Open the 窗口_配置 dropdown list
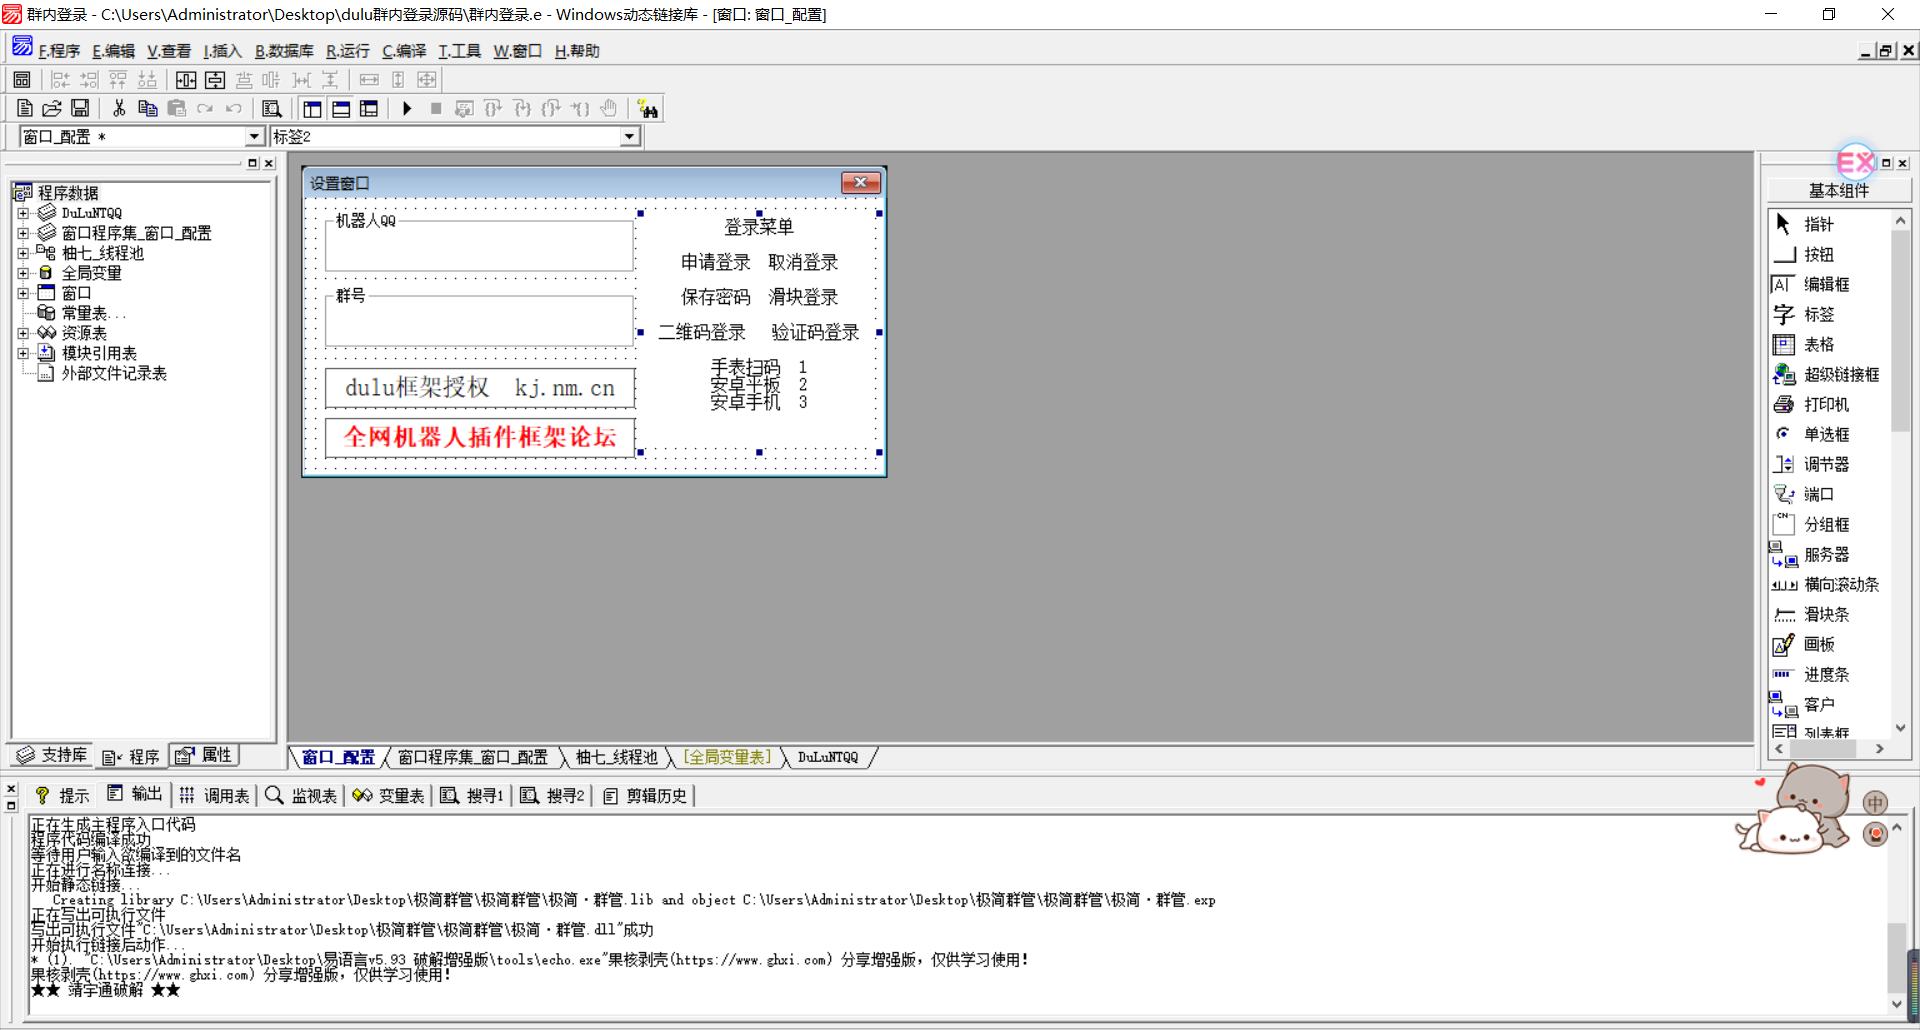This screenshot has height=1030, width=1920. pos(254,137)
